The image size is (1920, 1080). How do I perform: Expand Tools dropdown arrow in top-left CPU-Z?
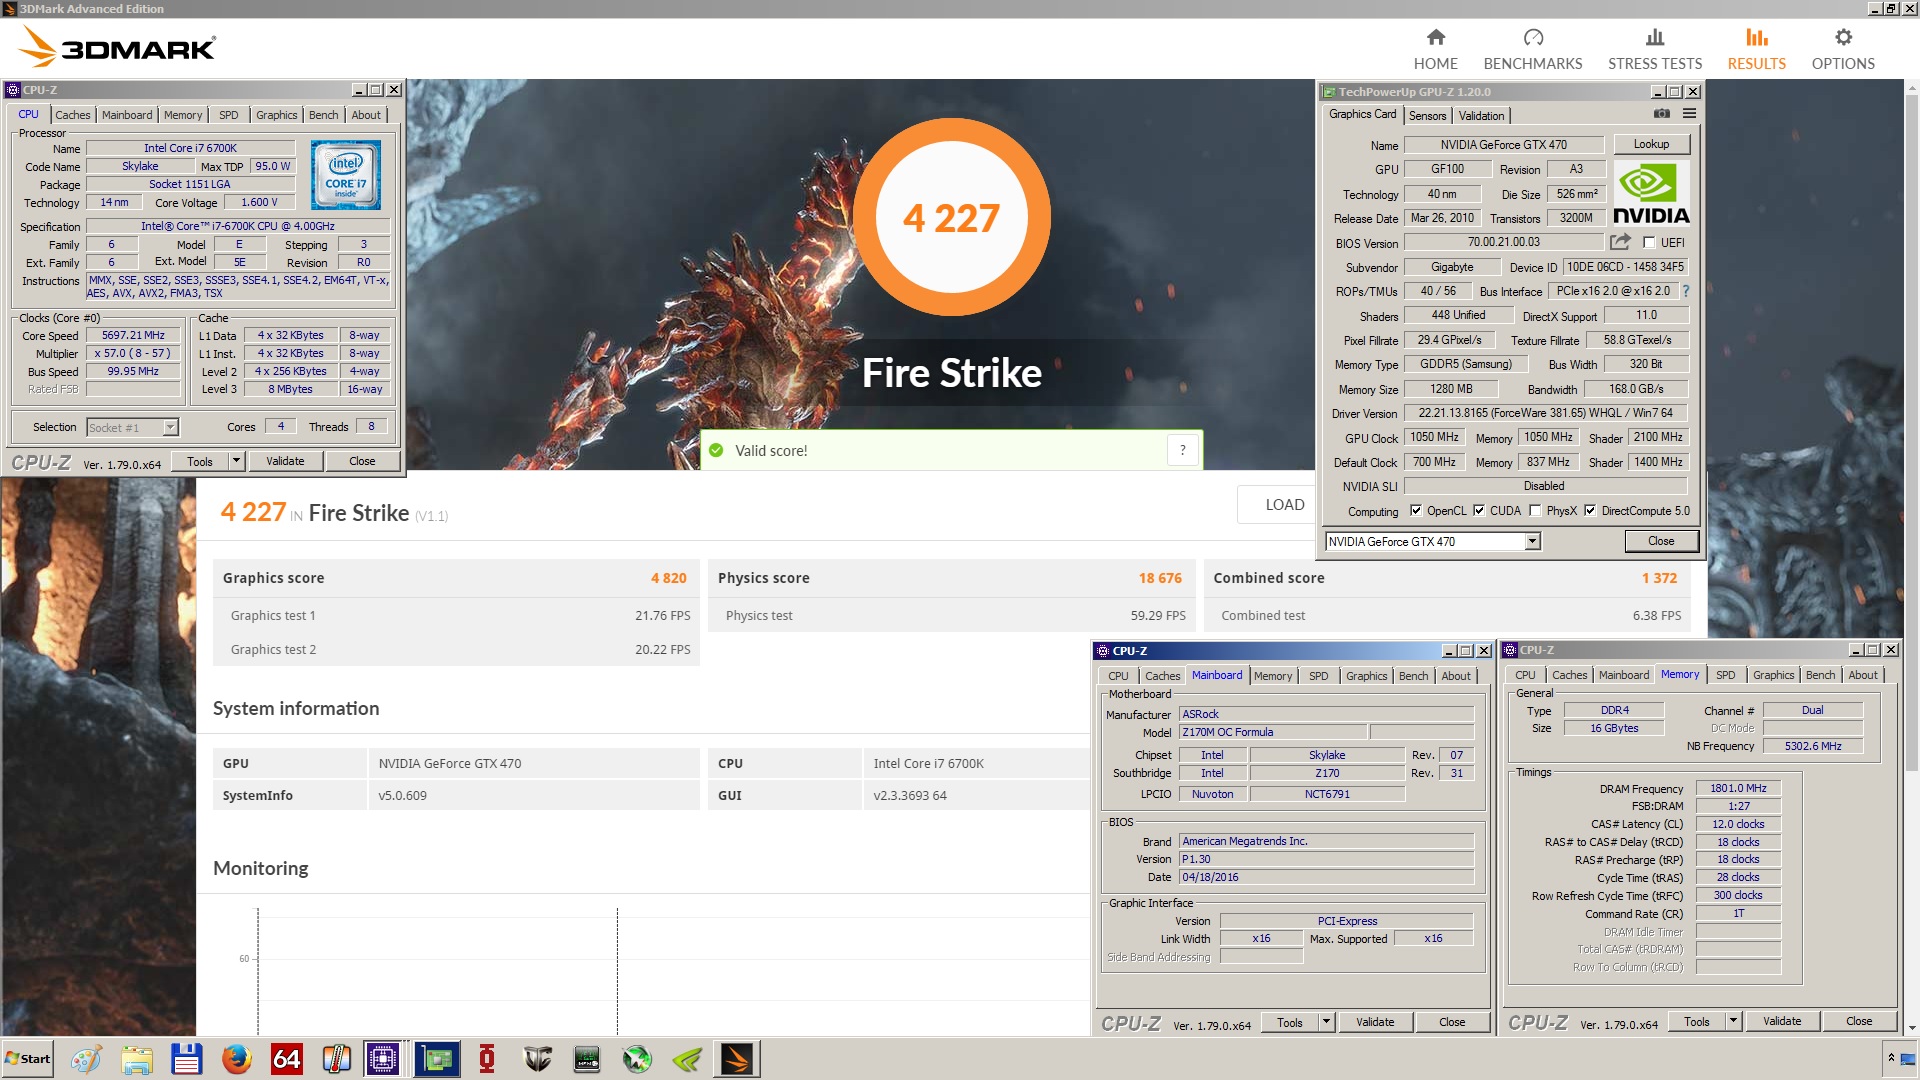(236, 461)
